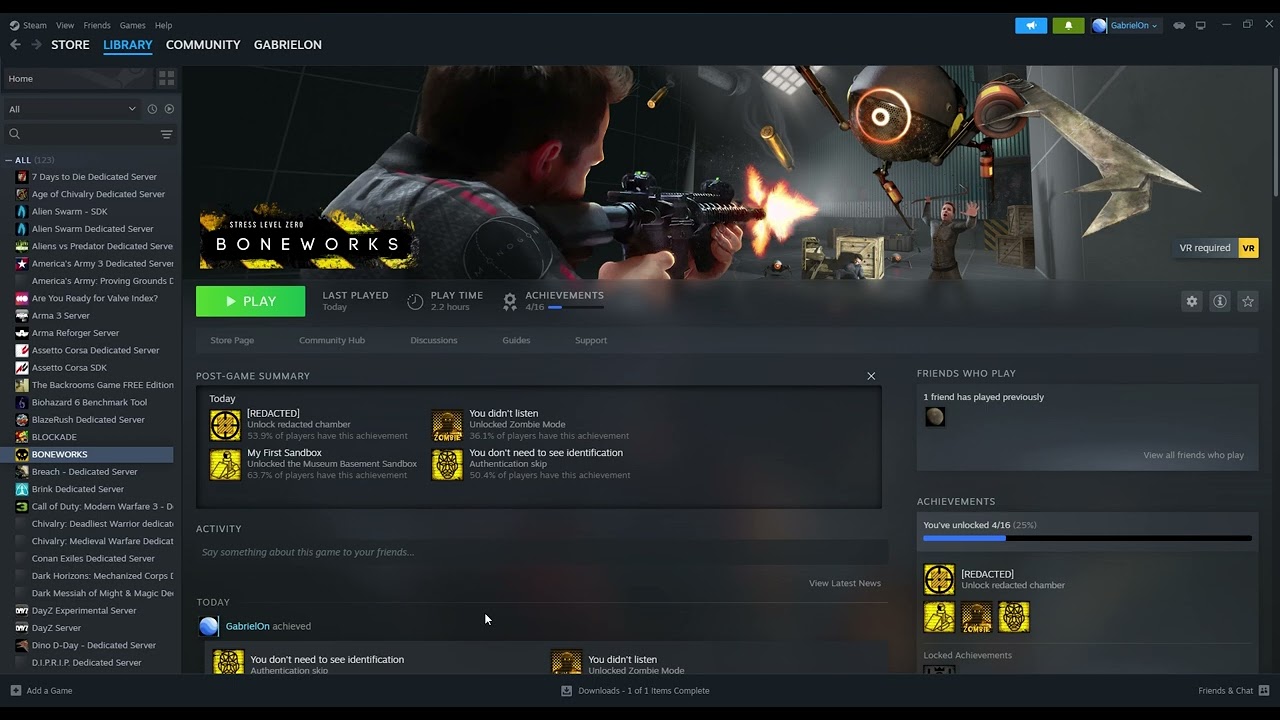Open the Support link
1280x720 pixels.
point(591,340)
